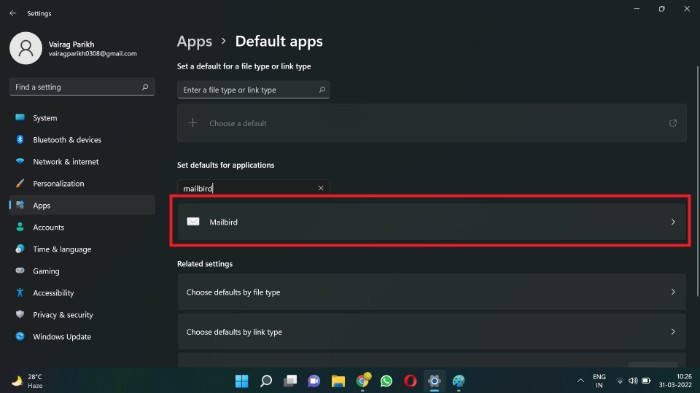Open Choose defaults by link type
The height and width of the screenshot is (393, 700).
(x=431, y=332)
